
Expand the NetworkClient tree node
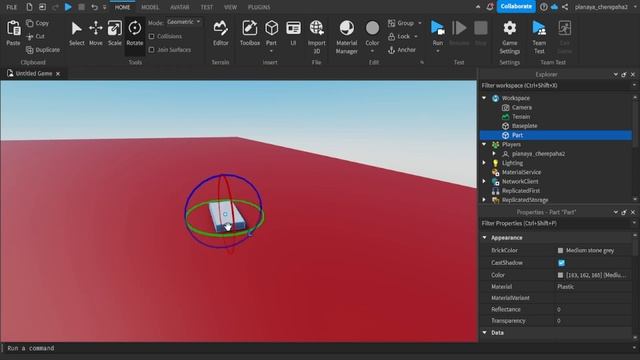484,181
